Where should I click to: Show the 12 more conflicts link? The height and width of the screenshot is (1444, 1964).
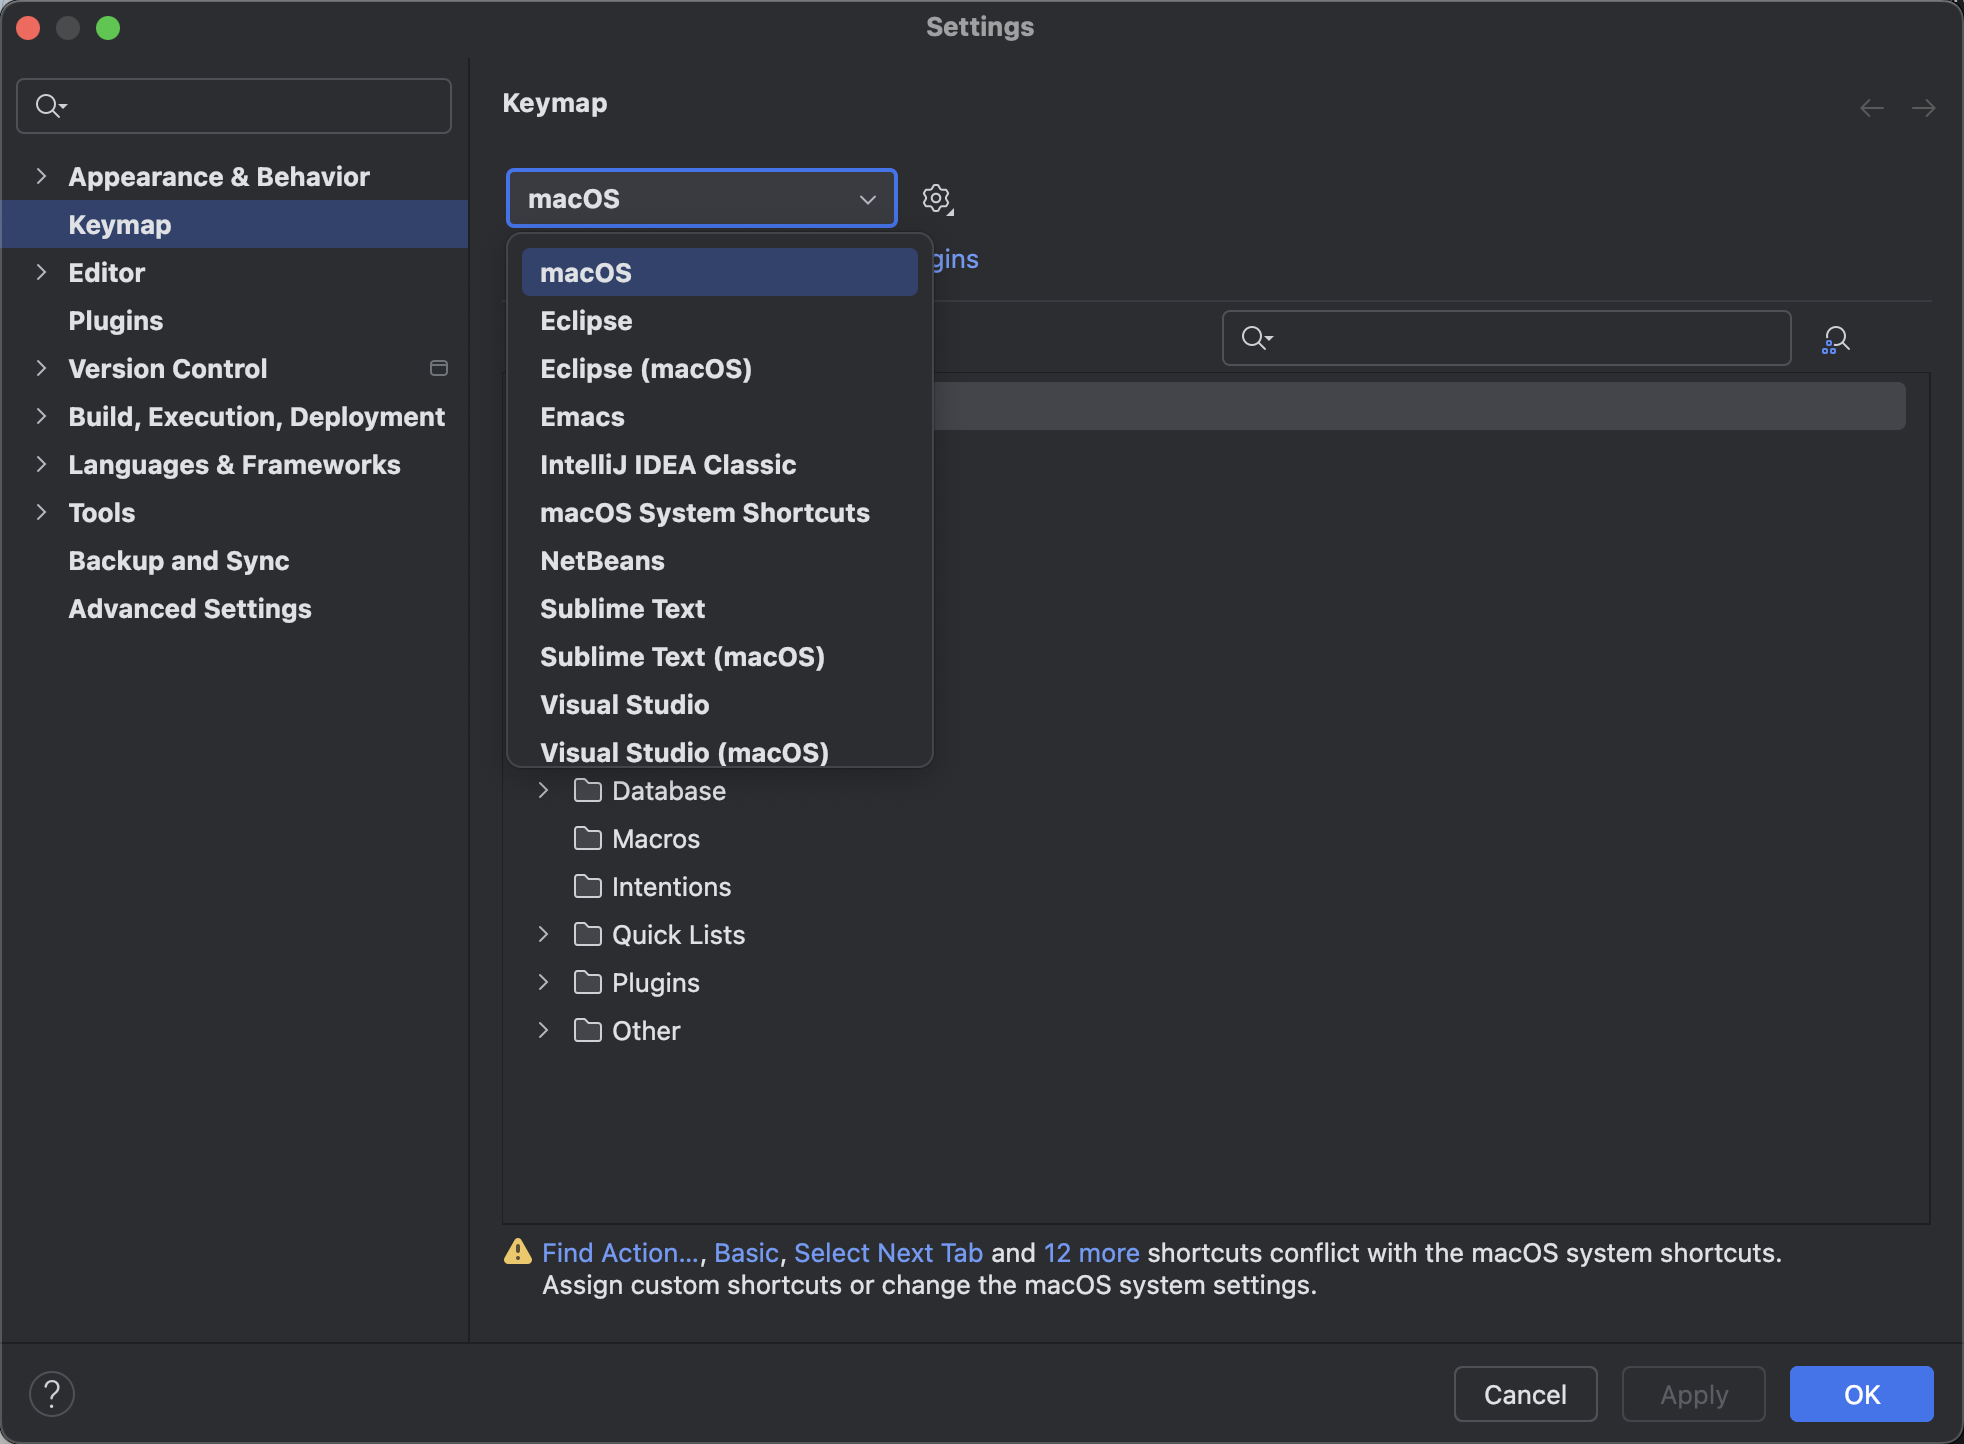point(1092,1253)
